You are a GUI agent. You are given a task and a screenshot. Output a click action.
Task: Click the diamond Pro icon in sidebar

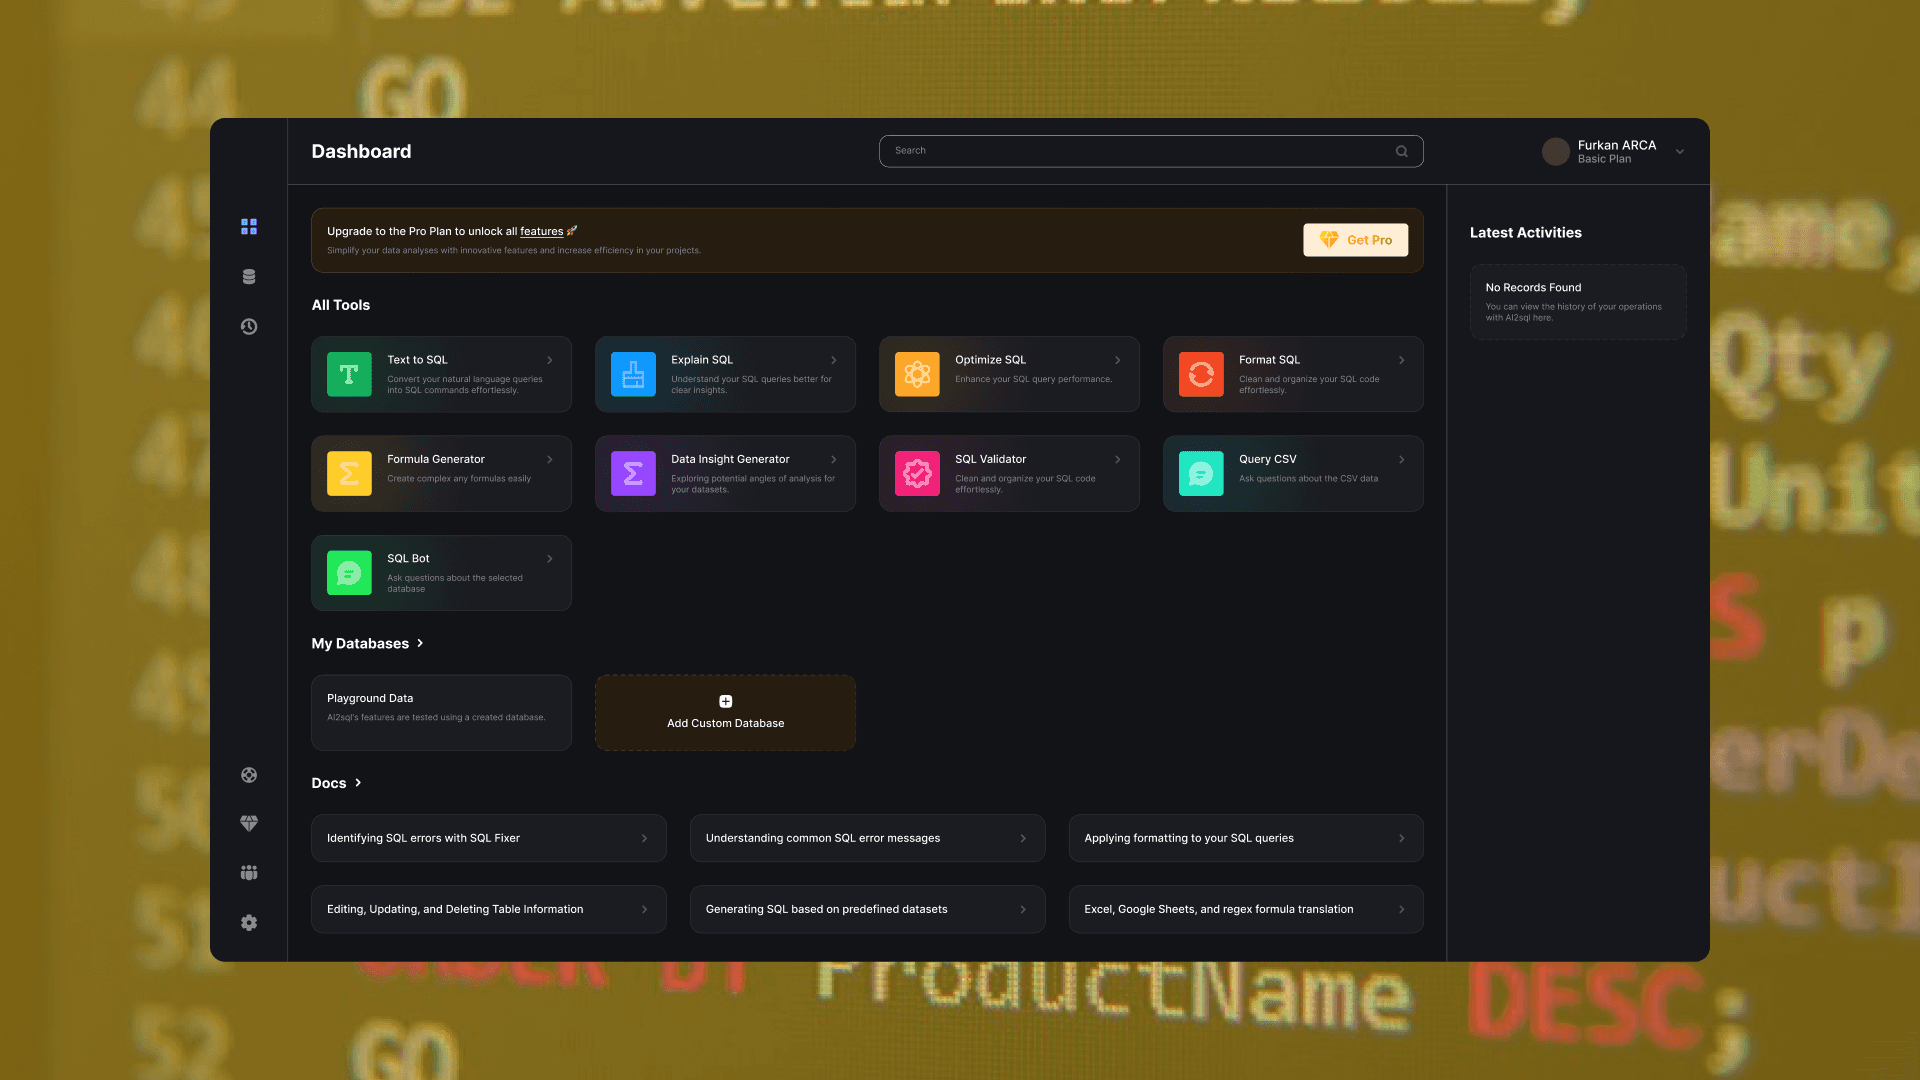point(249,823)
